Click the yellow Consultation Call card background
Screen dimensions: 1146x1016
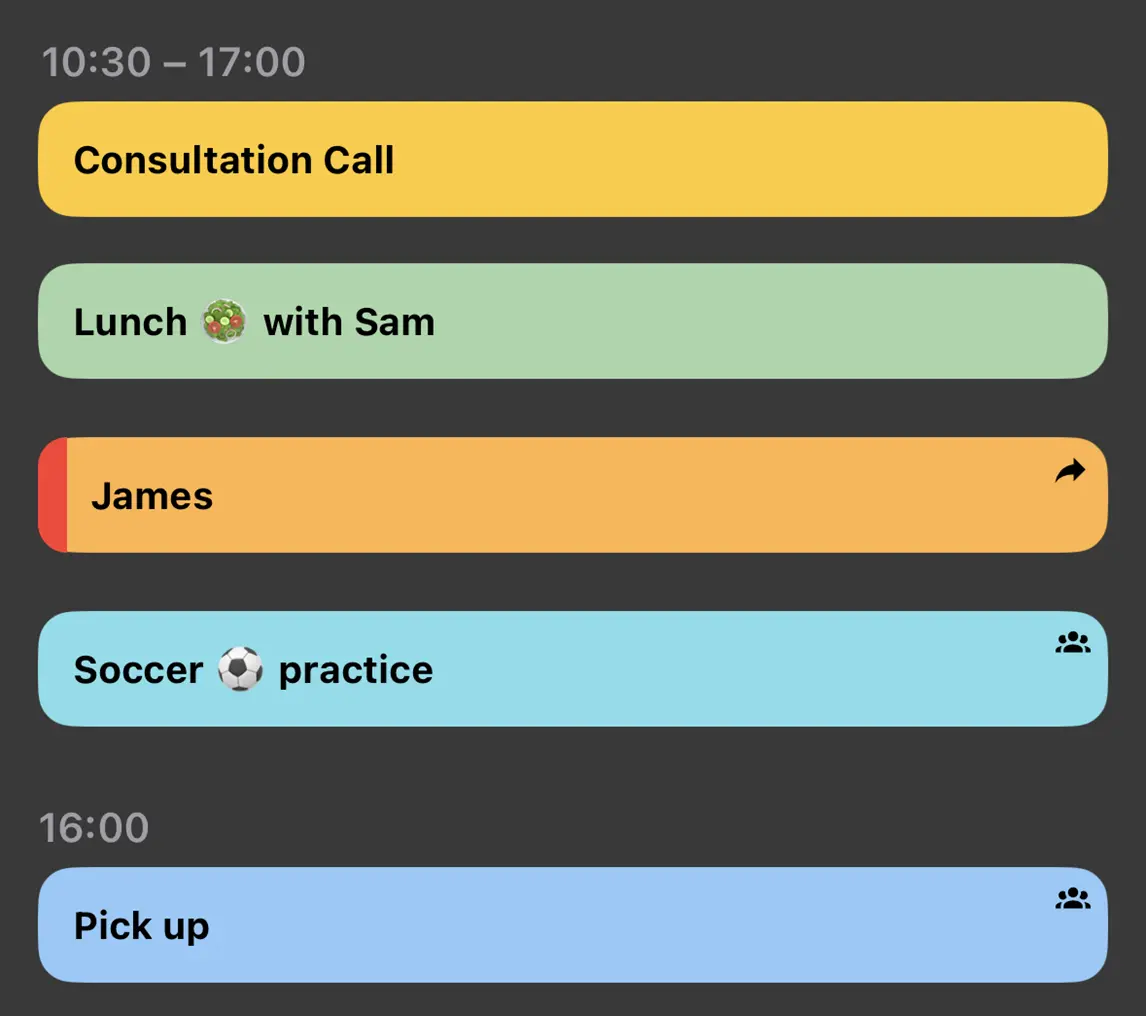700,159
